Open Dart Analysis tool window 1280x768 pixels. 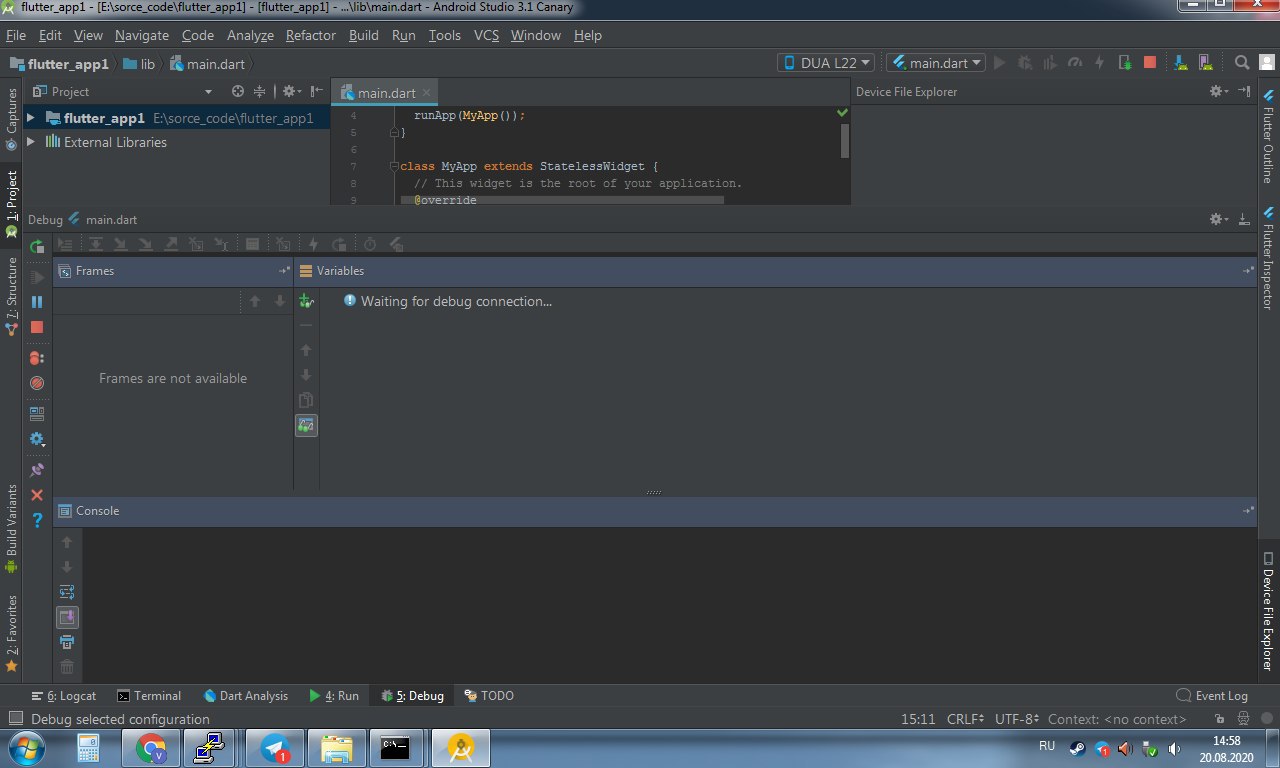point(246,696)
